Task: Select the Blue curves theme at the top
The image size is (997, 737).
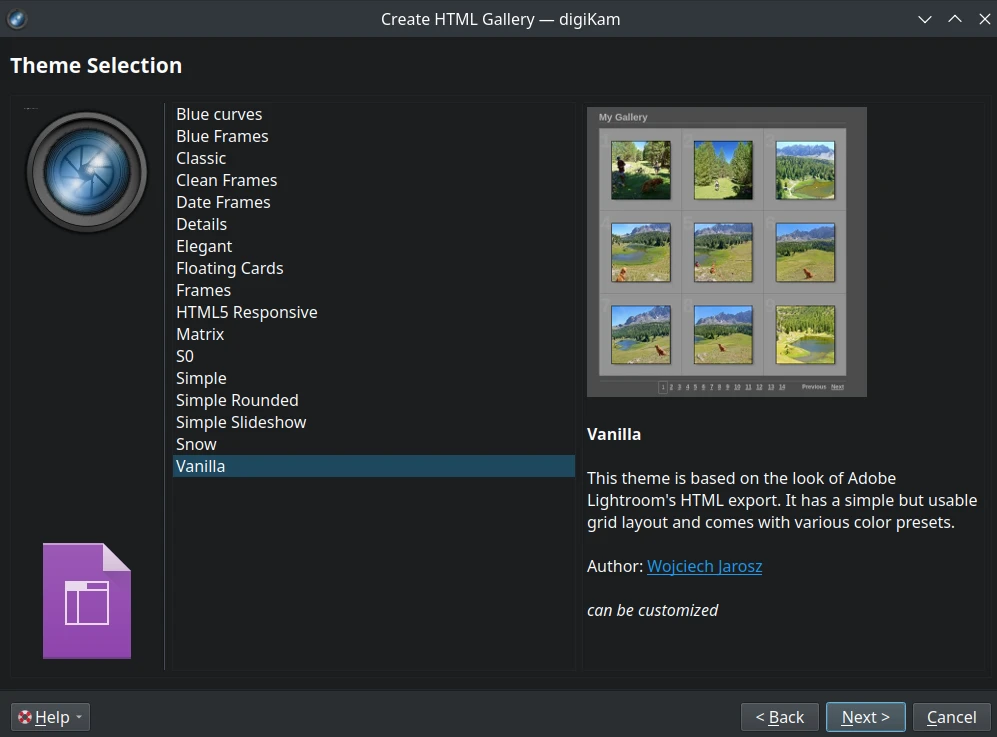Action: (218, 114)
